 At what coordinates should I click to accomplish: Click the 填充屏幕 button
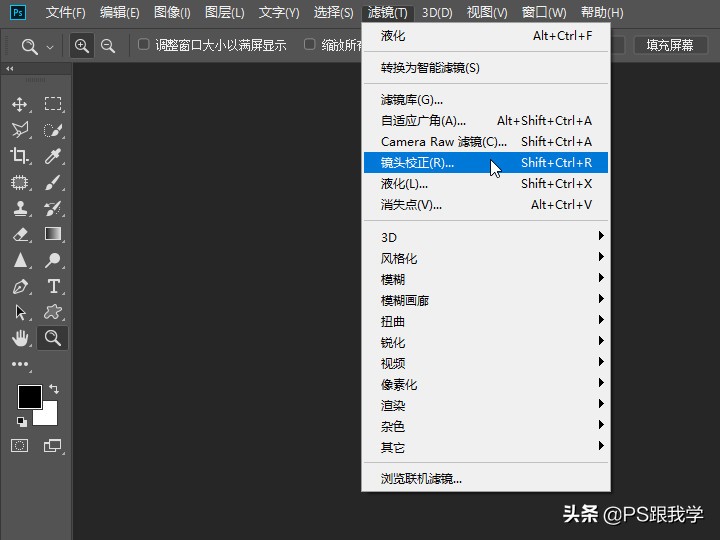(670, 45)
